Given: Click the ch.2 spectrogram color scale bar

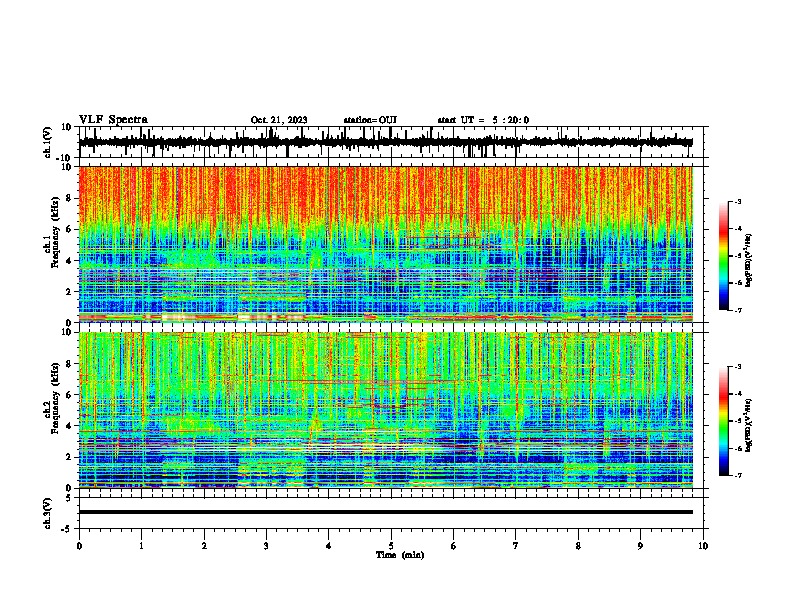Looking at the screenshot, I should pos(723,421).
